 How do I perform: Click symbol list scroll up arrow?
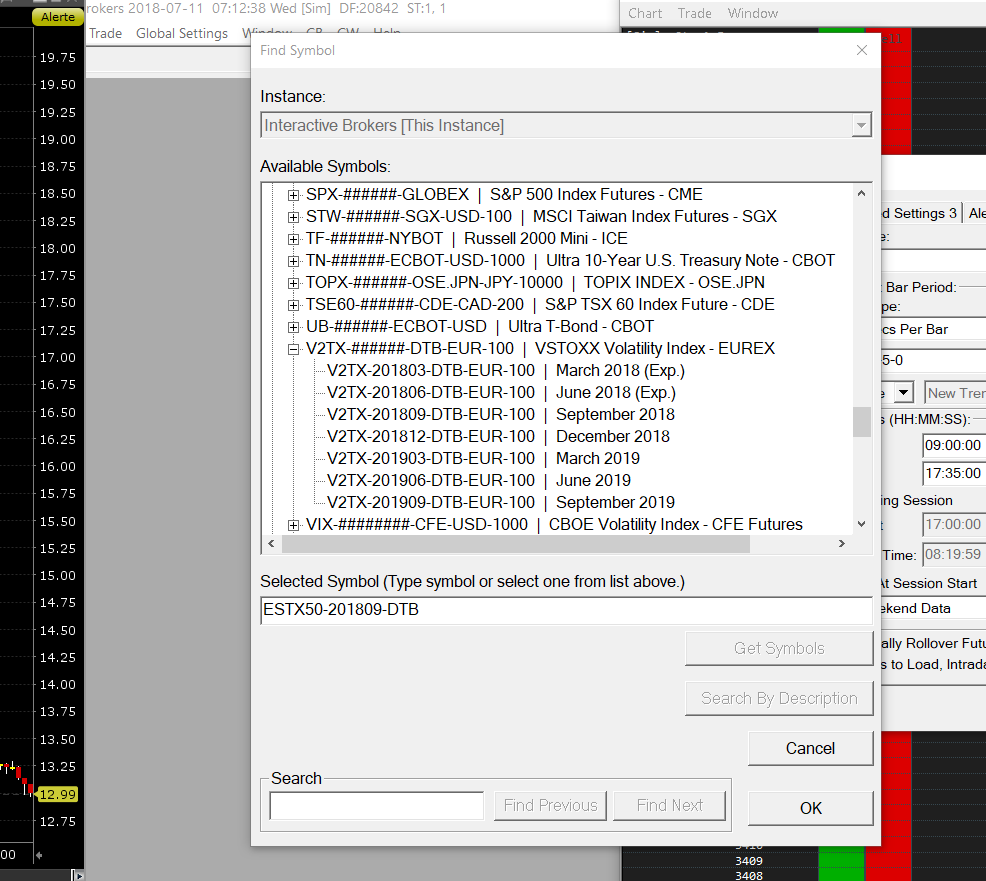pos(861,194)
